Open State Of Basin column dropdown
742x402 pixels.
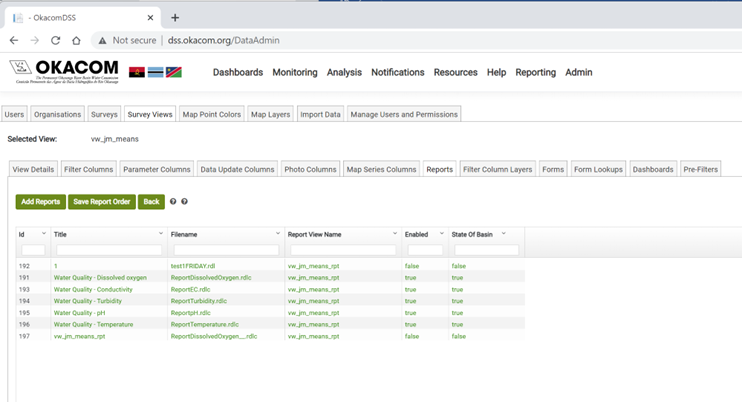pos(504,234)
